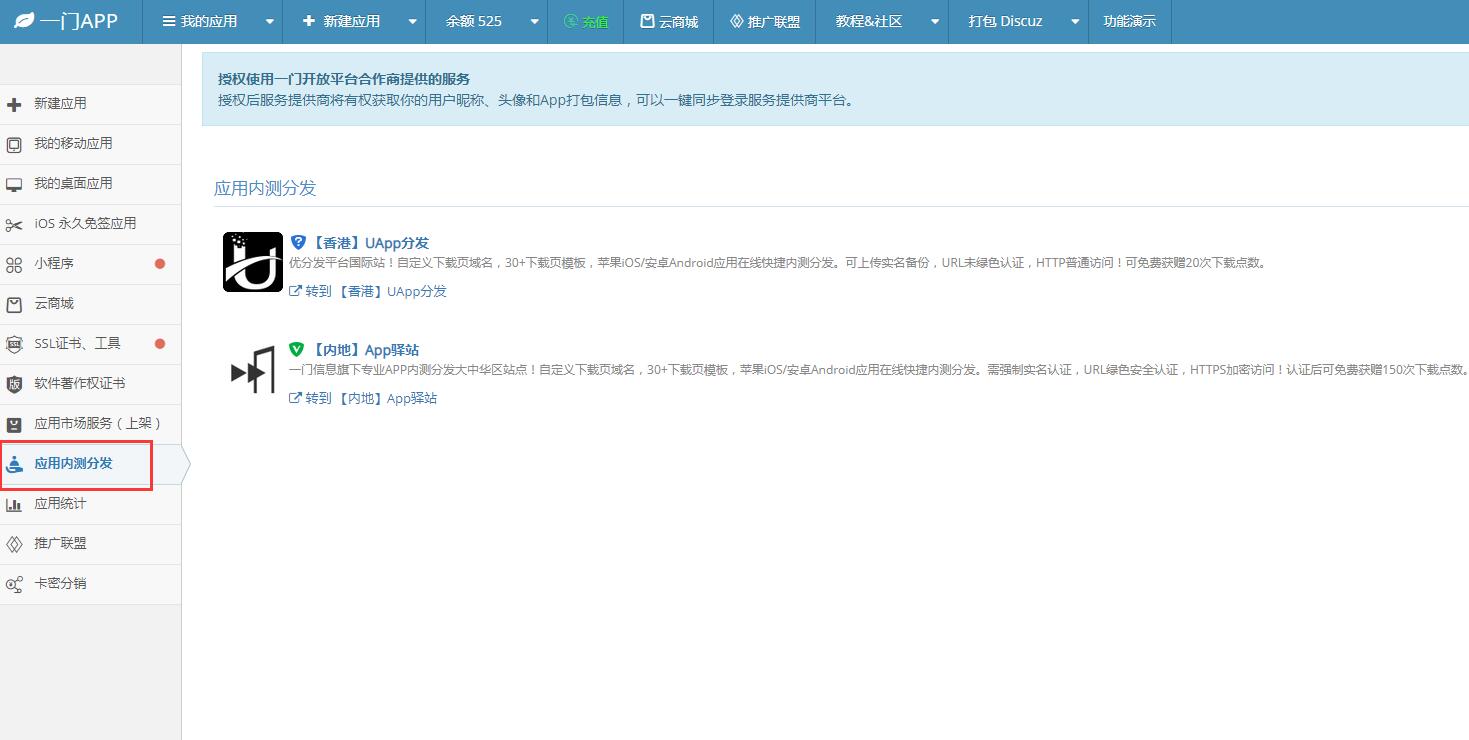Image resolution: width=1469 pixels, height=740 pixels.
Task: Open 新建应用 in the top navigation
Action: [x=341, y=21]
